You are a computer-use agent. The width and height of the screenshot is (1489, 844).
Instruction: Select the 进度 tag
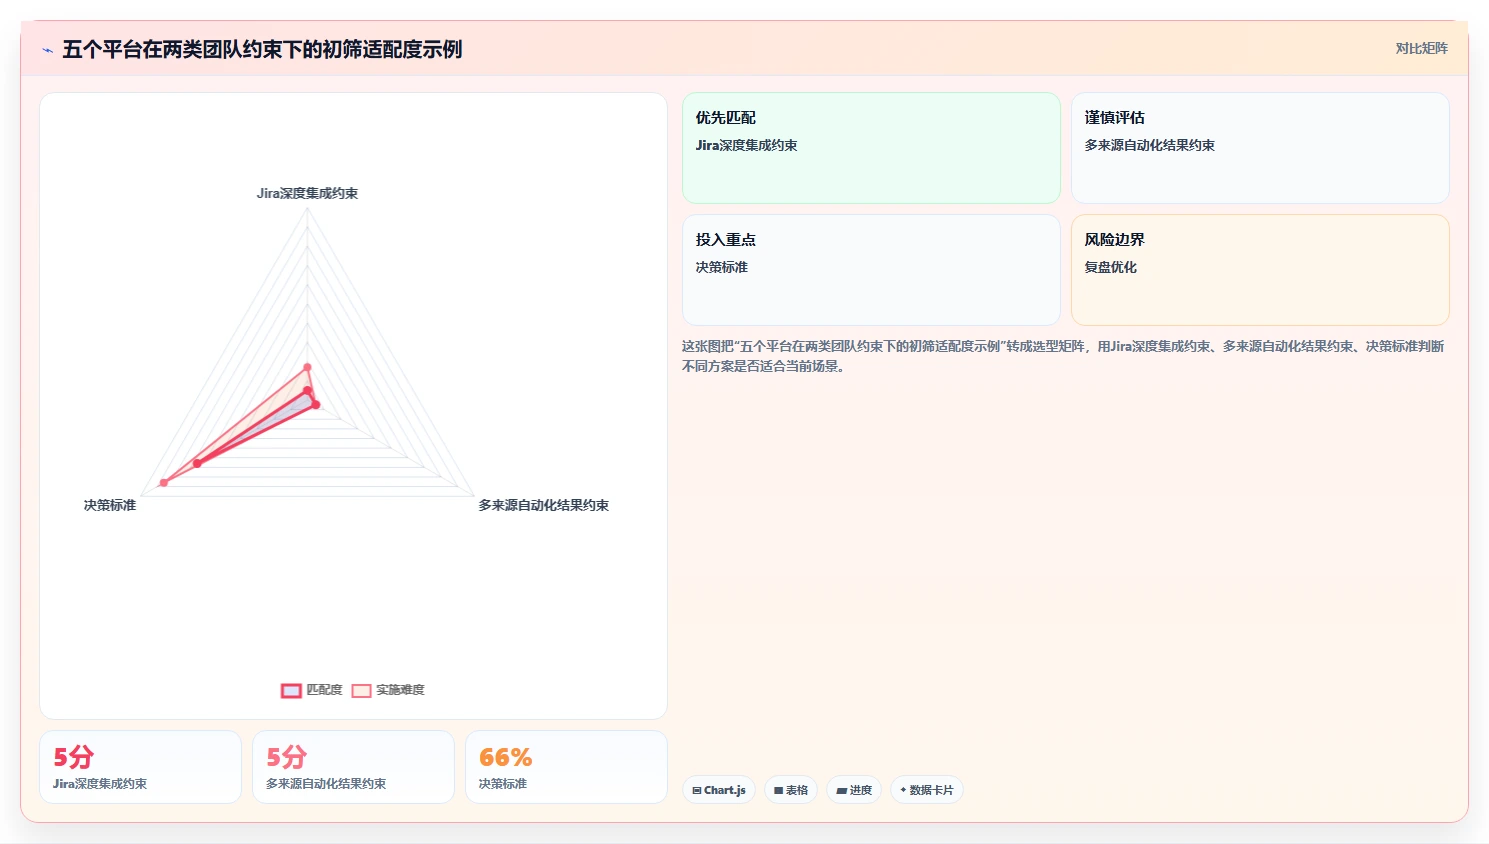[854, 790]
